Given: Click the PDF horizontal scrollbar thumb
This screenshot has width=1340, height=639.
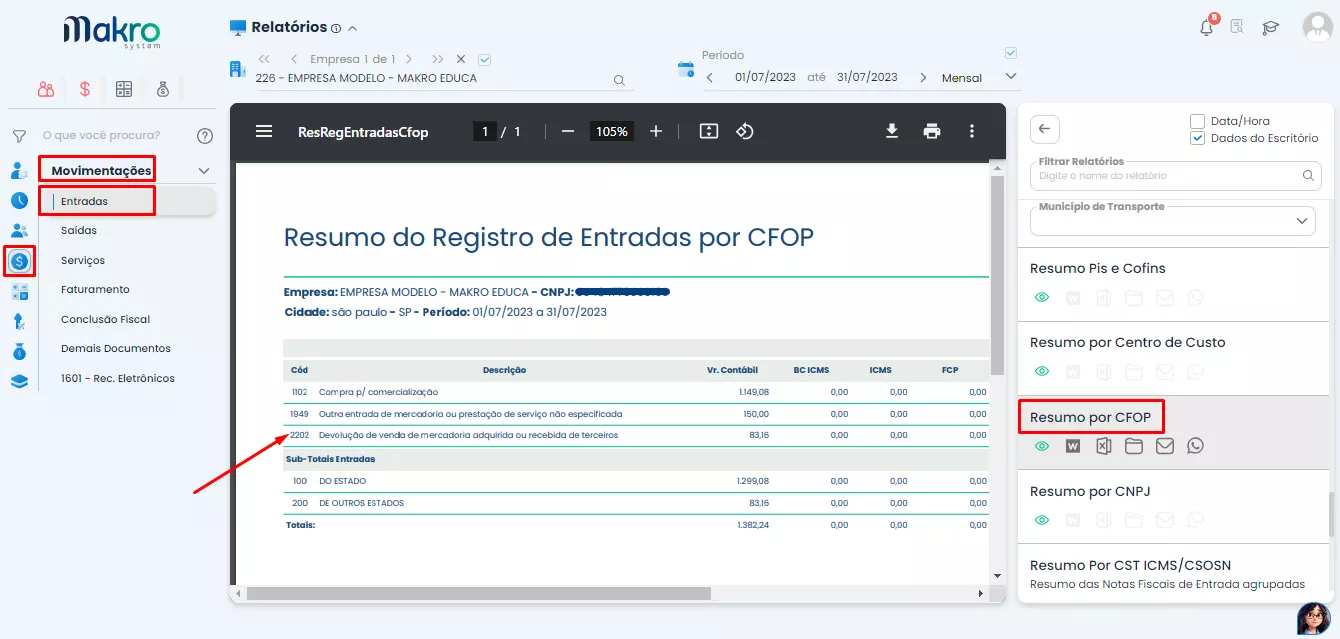Looking at the screenshot, I should (478, 593).
